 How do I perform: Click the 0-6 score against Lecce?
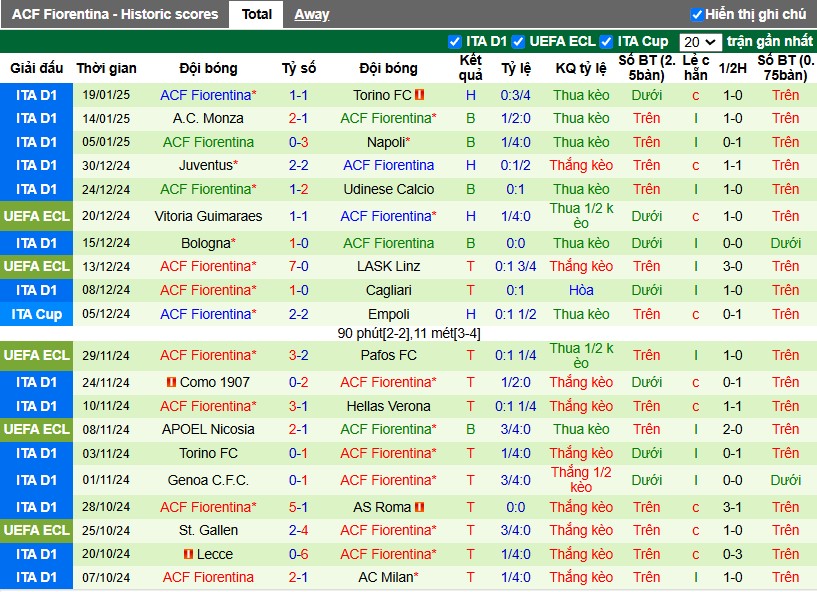coord(299,554)
